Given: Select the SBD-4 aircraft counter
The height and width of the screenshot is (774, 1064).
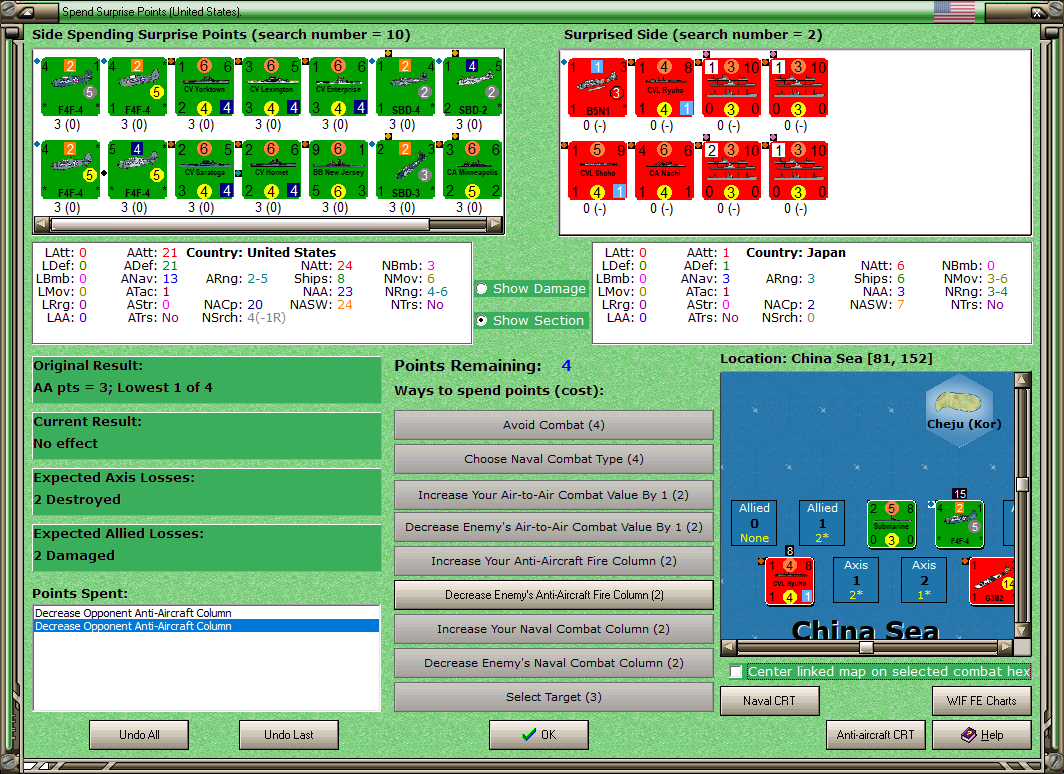Looking at the screenshot, I should 405,87.
